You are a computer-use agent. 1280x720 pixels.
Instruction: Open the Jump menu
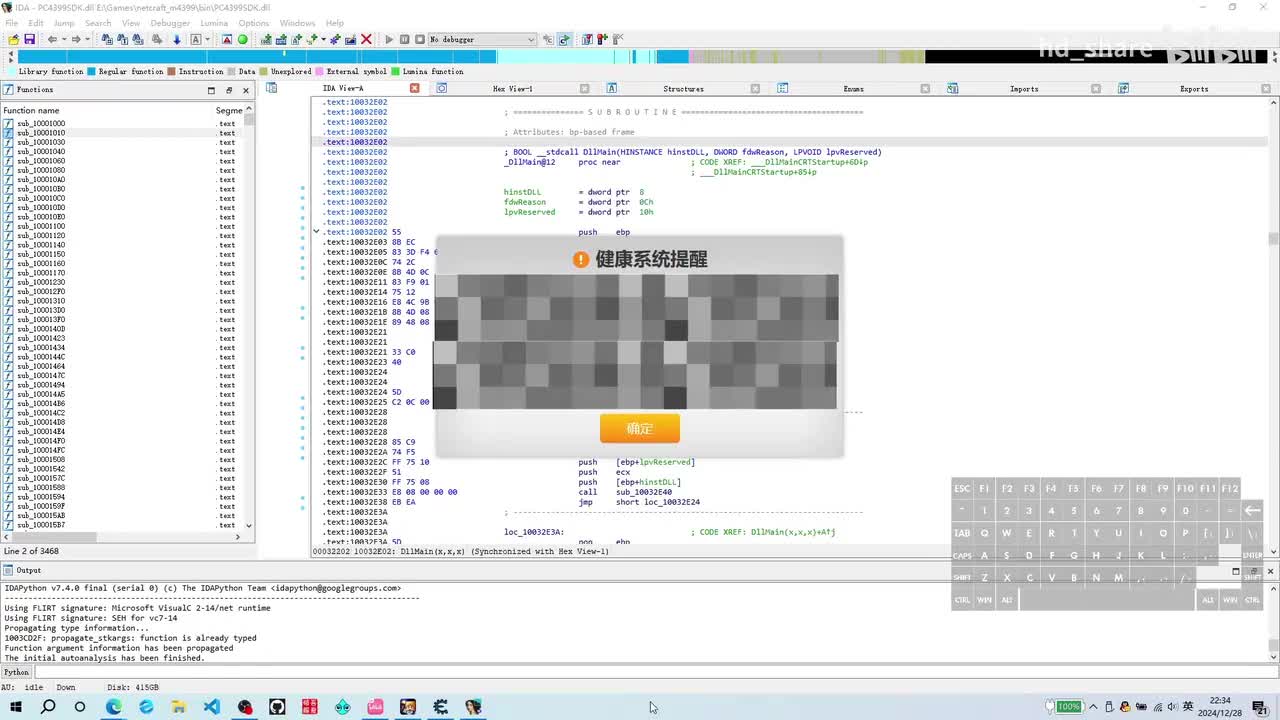point(64,23)
